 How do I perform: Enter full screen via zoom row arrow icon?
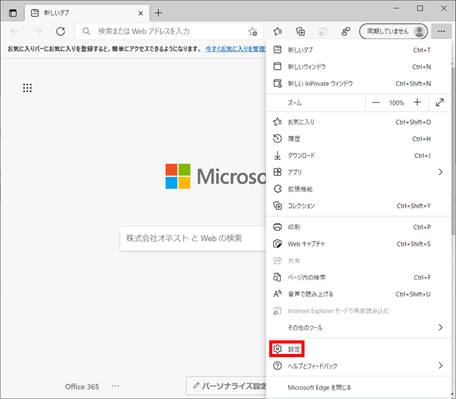pyautogui.click(x=440, y=103)
